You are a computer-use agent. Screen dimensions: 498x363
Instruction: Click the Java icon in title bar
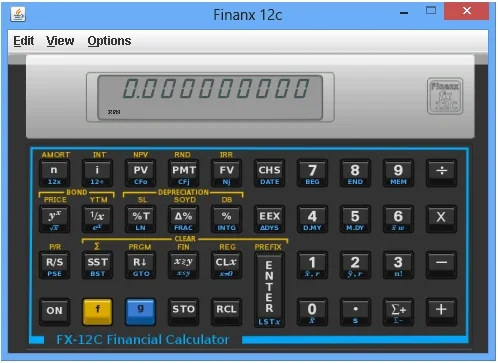pos(18,14)
